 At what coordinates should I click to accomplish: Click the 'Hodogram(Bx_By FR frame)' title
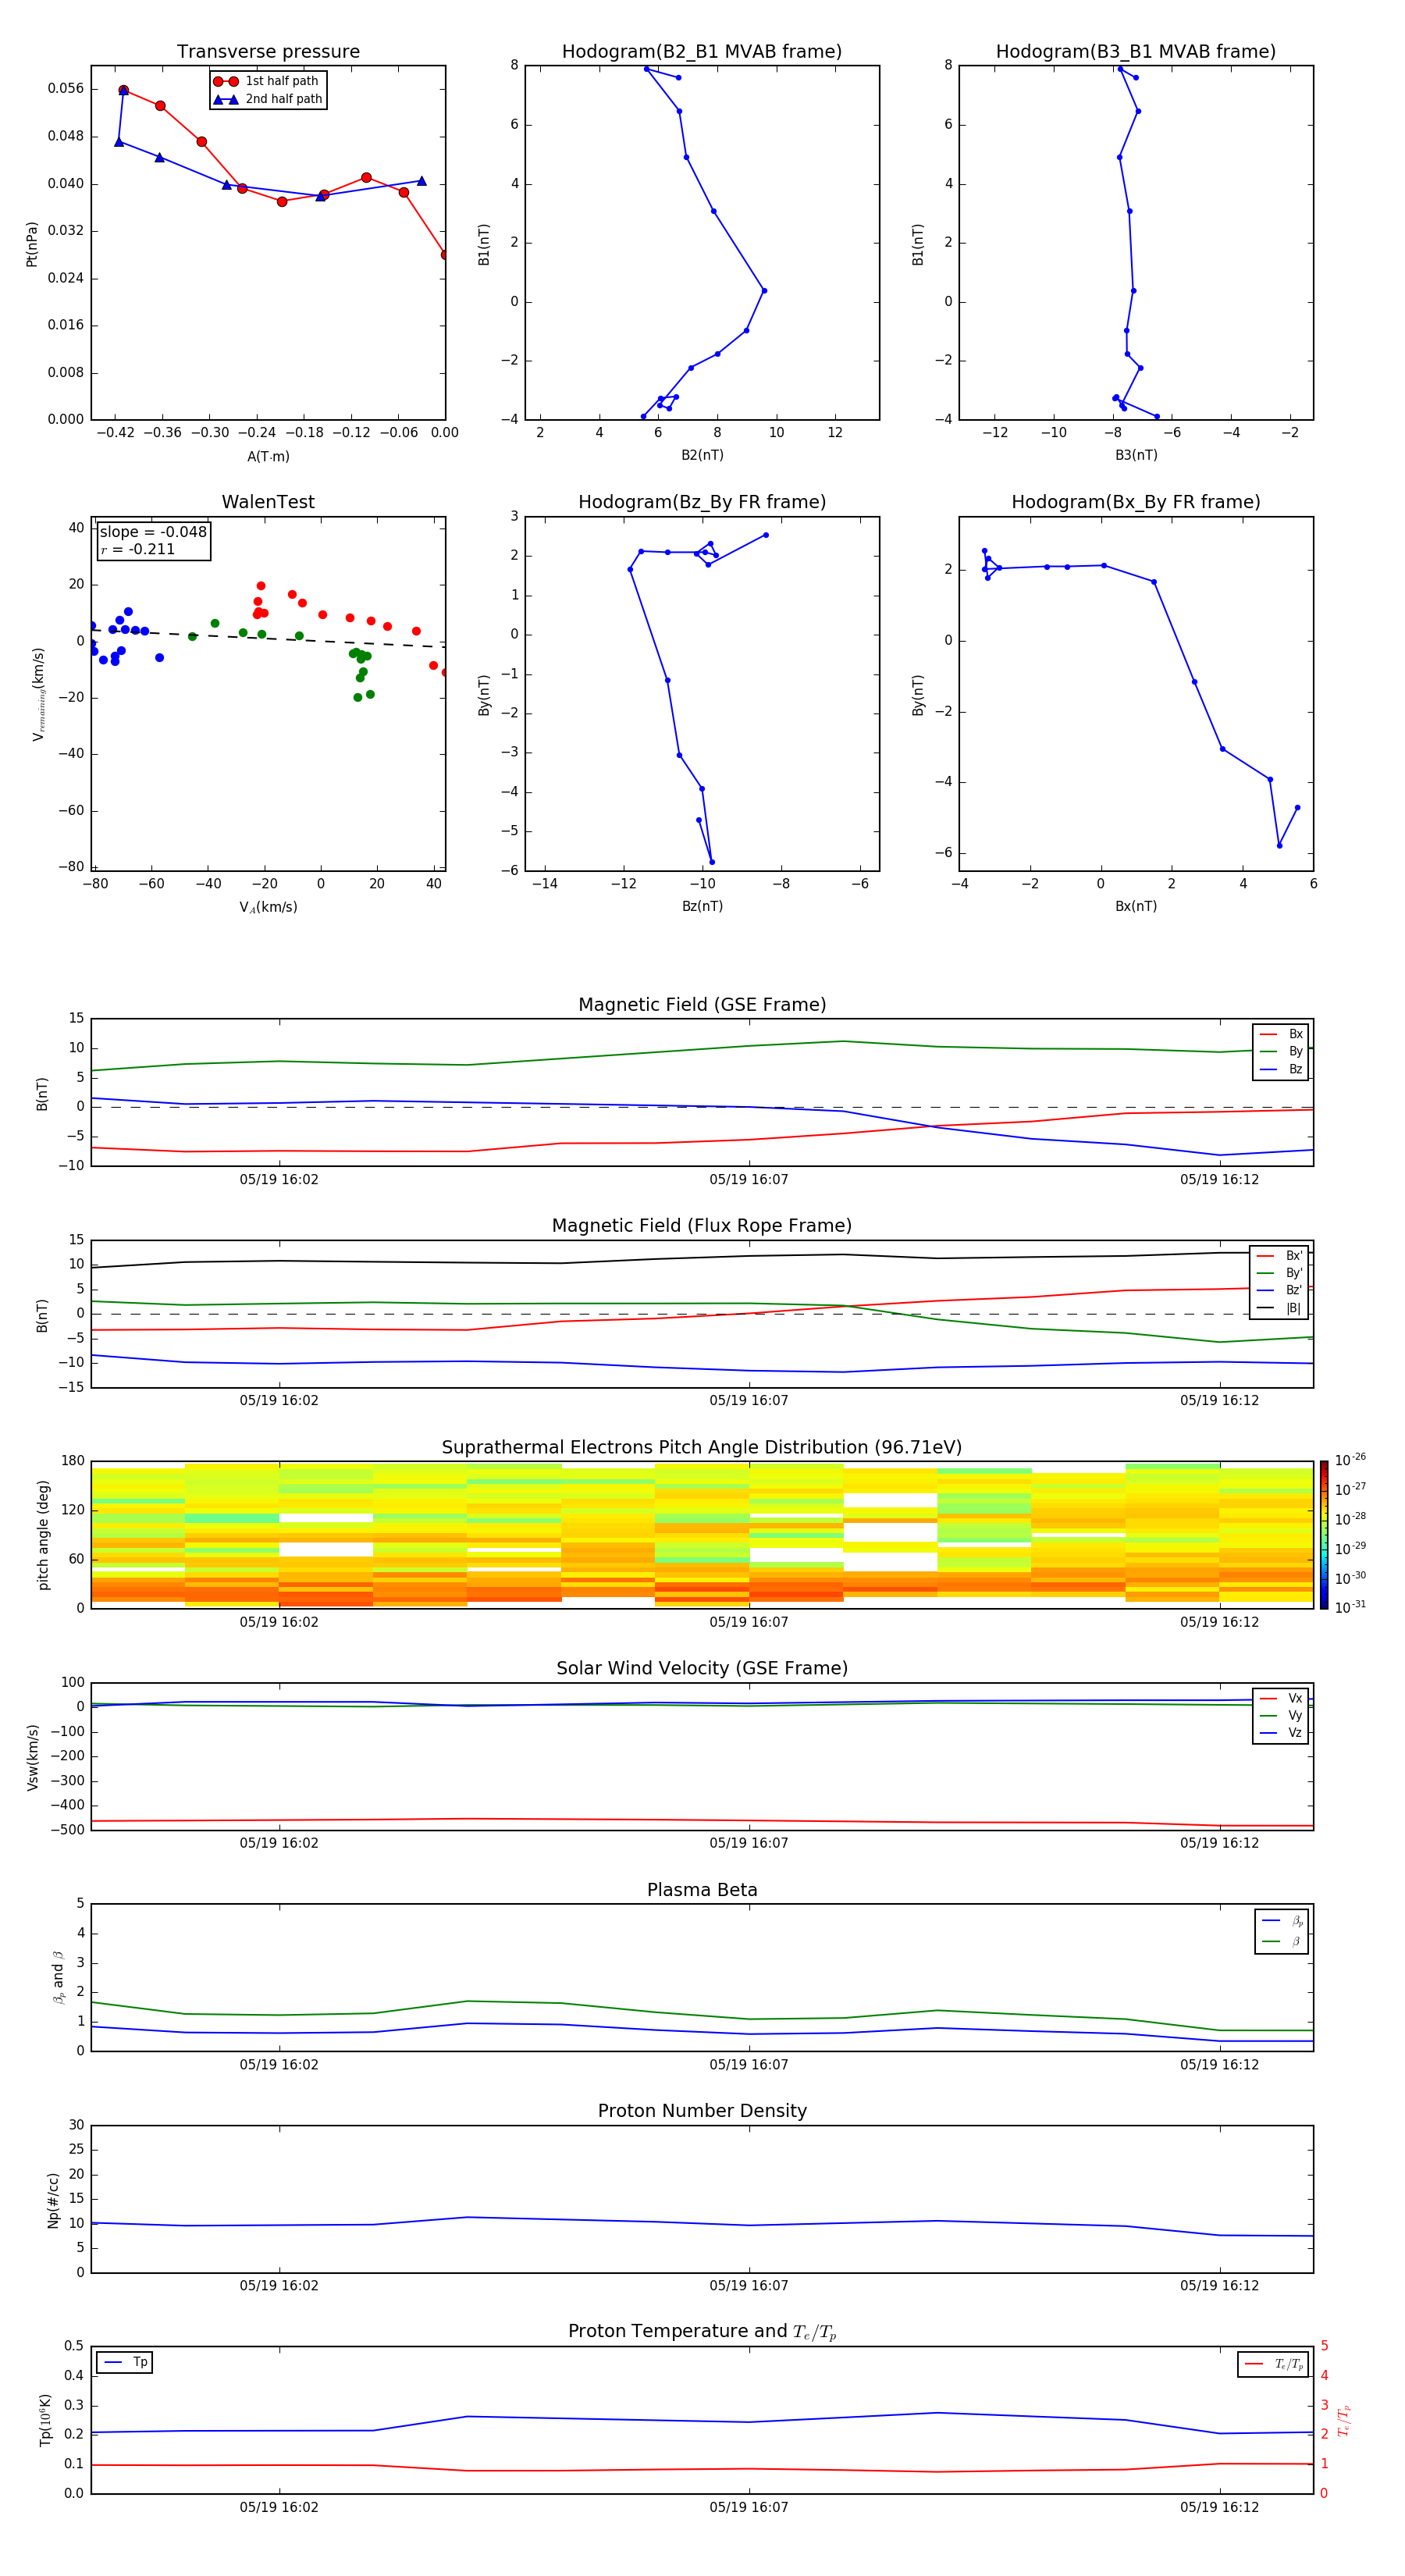pos(1135,502)
